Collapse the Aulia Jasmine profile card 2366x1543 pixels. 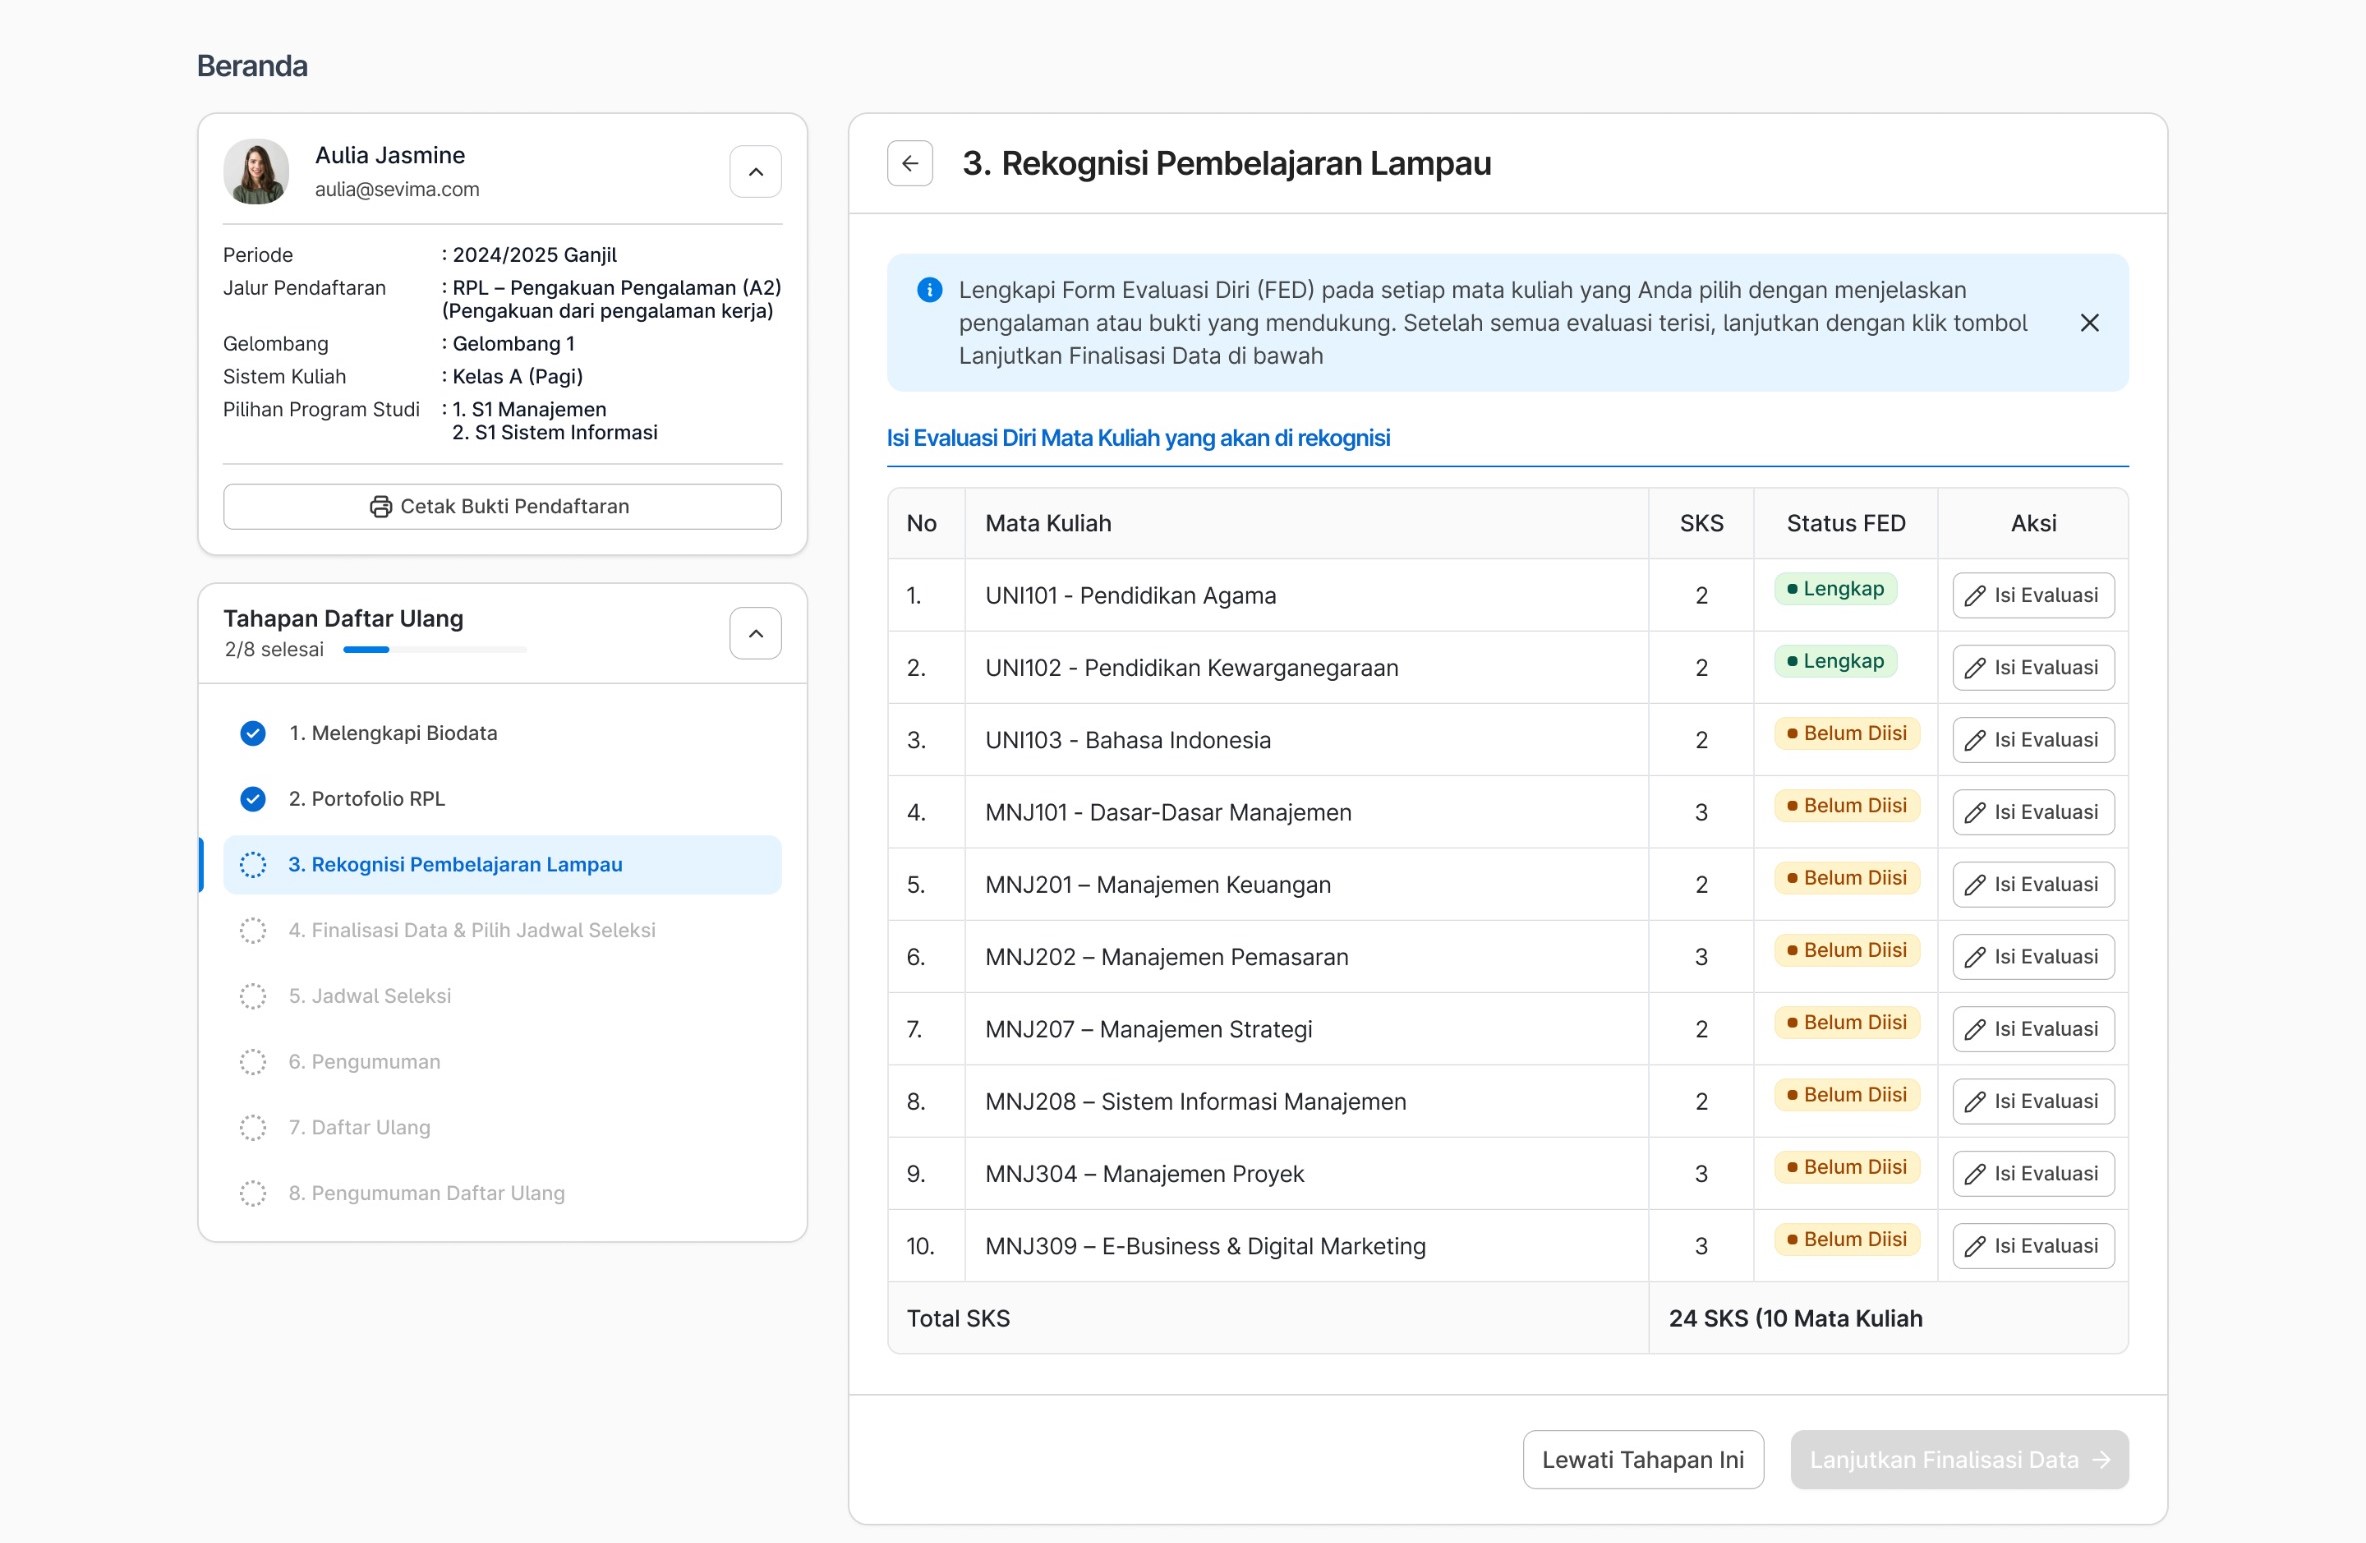(x=755, y=172)
